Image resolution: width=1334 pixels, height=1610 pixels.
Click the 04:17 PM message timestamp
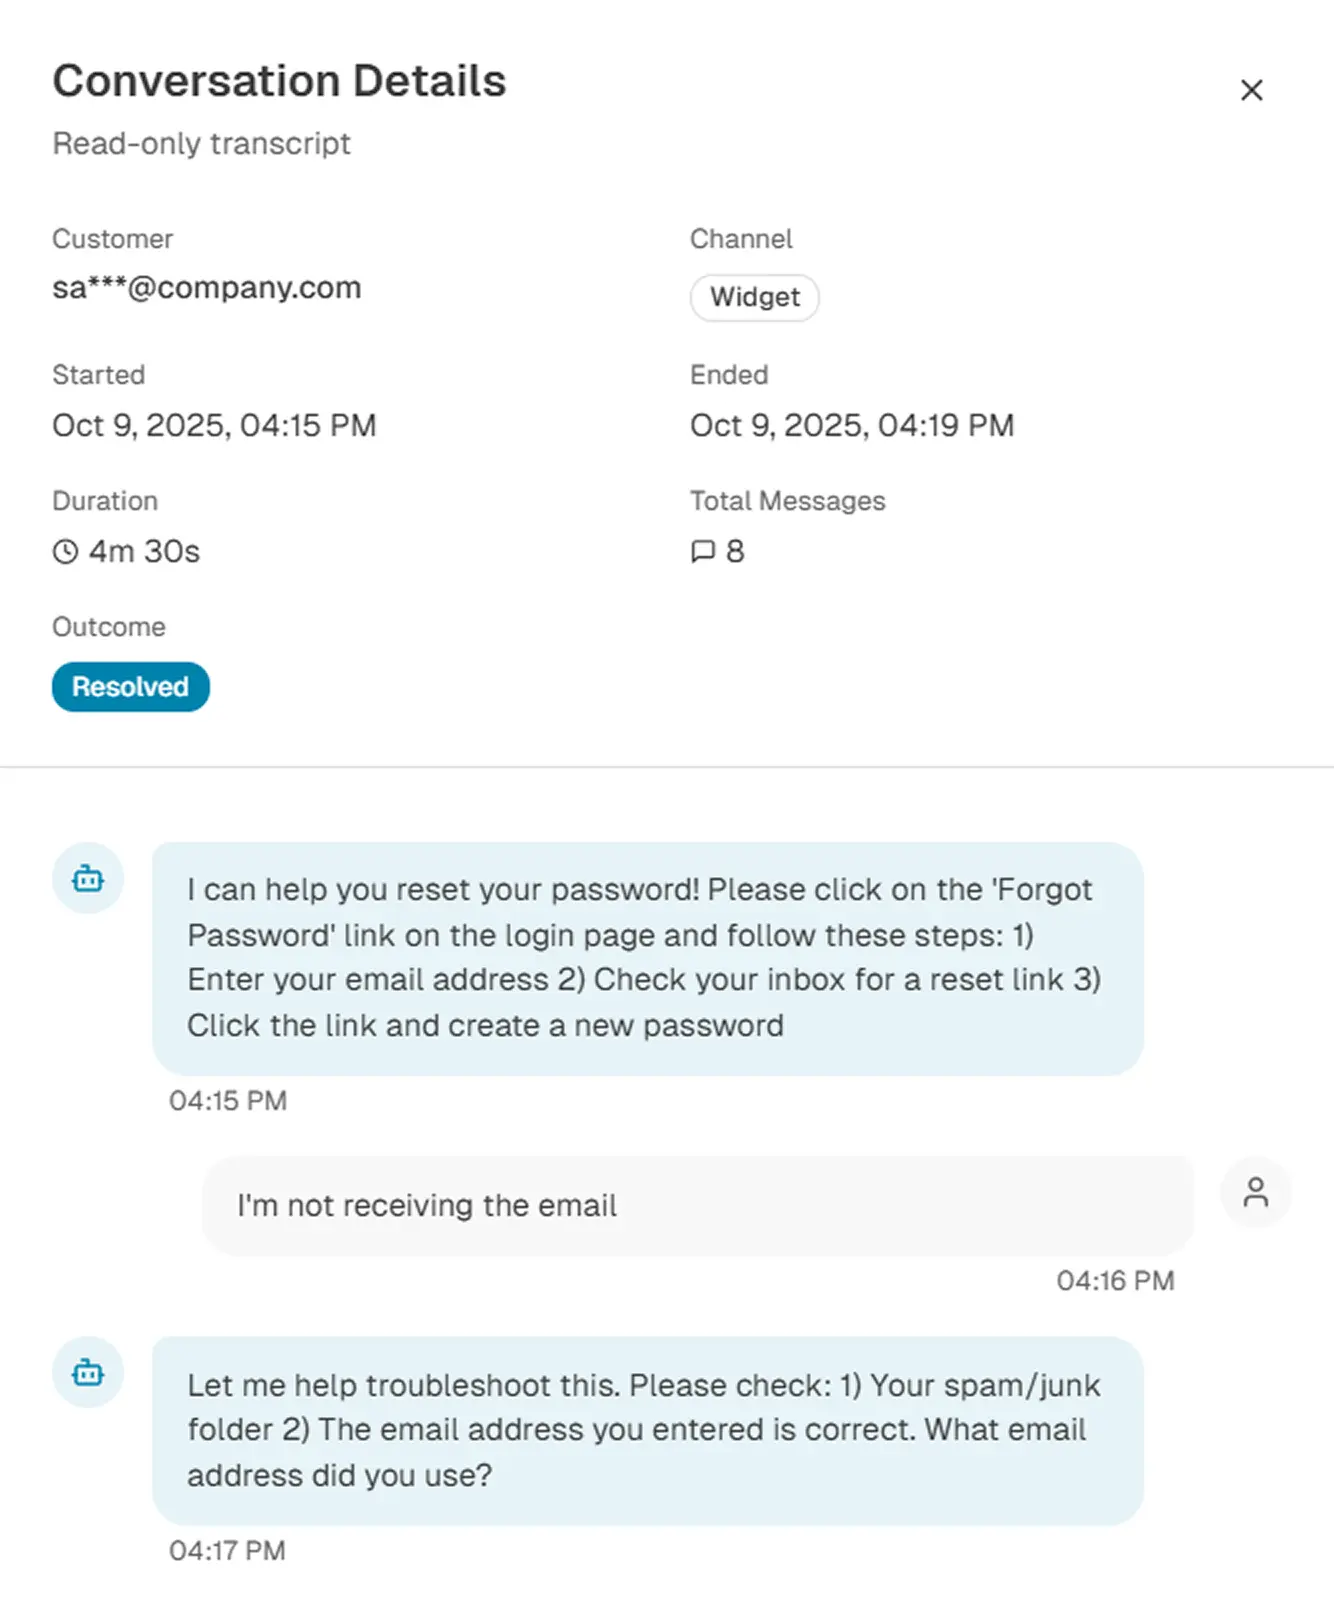[227, 1551]
